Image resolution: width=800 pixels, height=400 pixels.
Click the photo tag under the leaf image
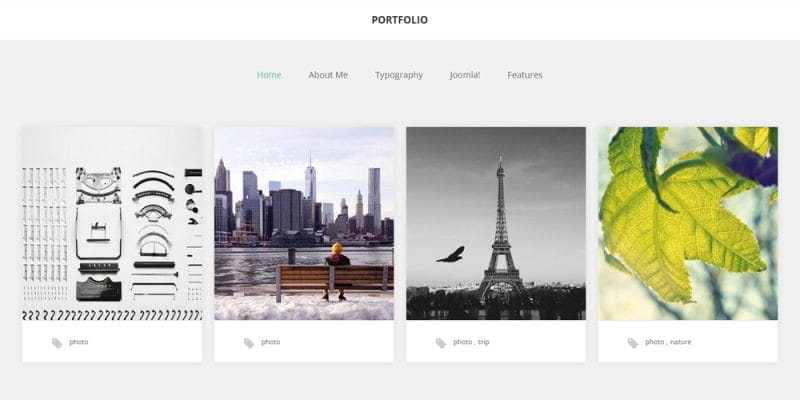click(x=654, y=342)
